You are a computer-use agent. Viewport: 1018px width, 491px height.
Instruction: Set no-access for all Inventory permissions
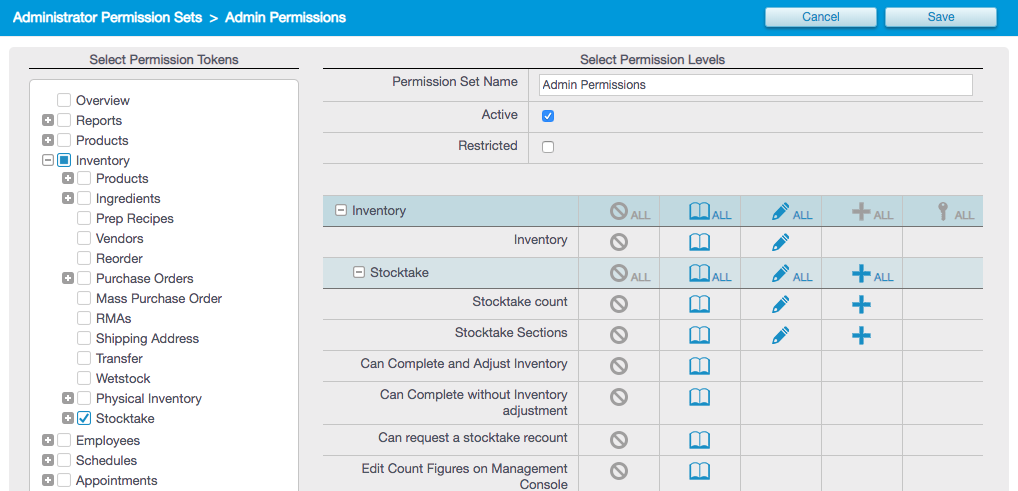click(629, 212)
